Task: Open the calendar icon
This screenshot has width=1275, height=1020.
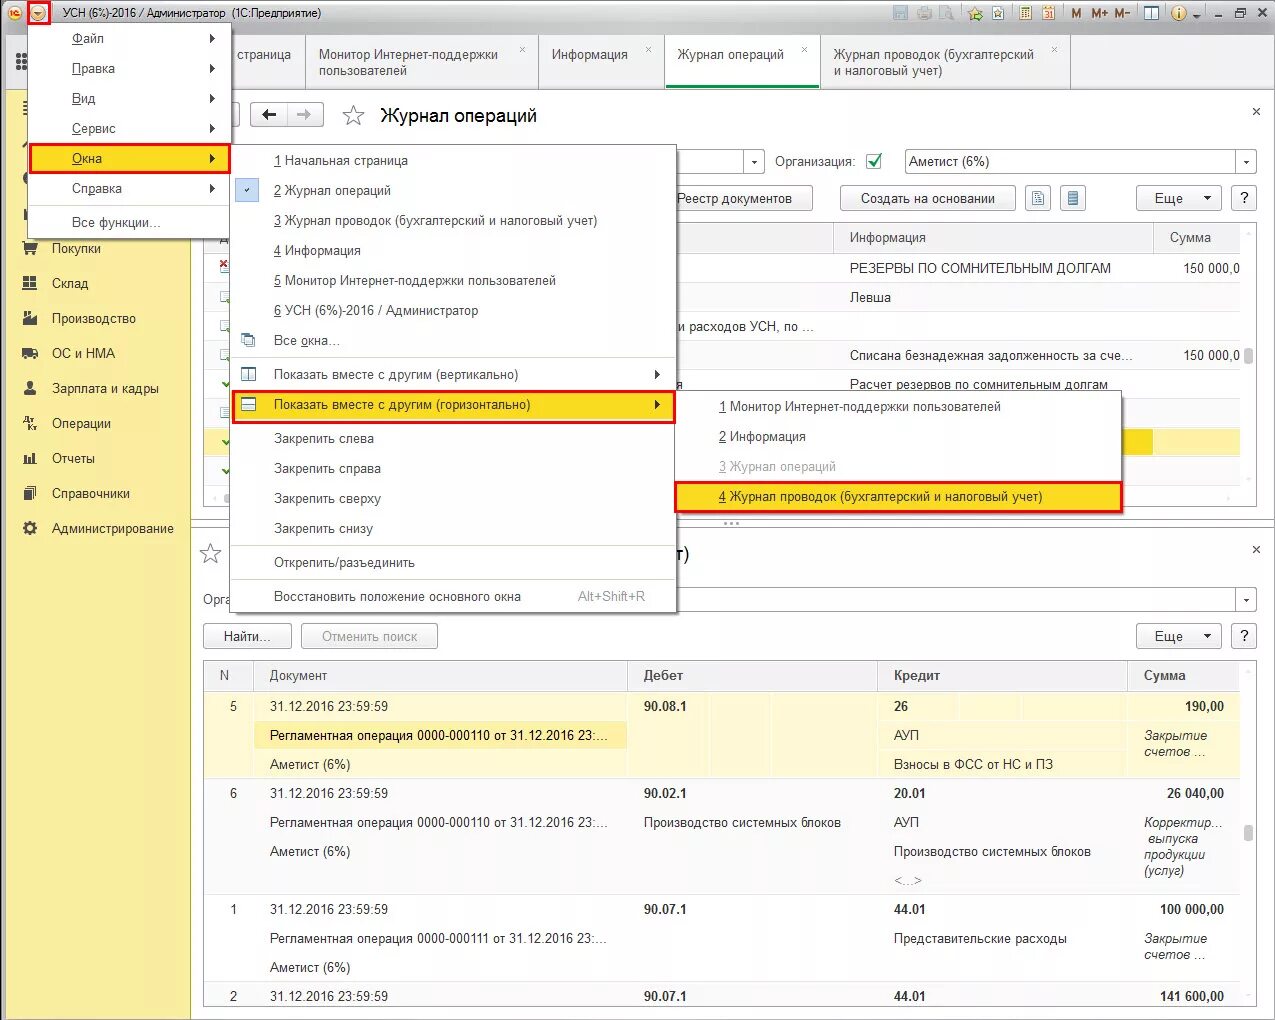Action: [1049, 13]
